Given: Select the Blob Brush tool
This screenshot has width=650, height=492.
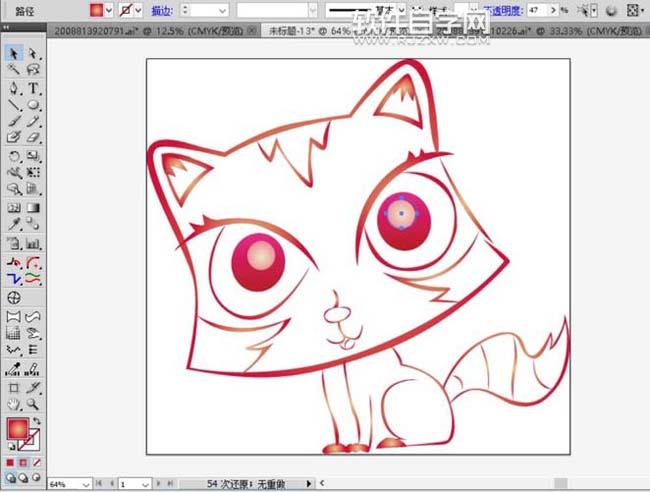Looking at the screenshot, I should (14, 137).
